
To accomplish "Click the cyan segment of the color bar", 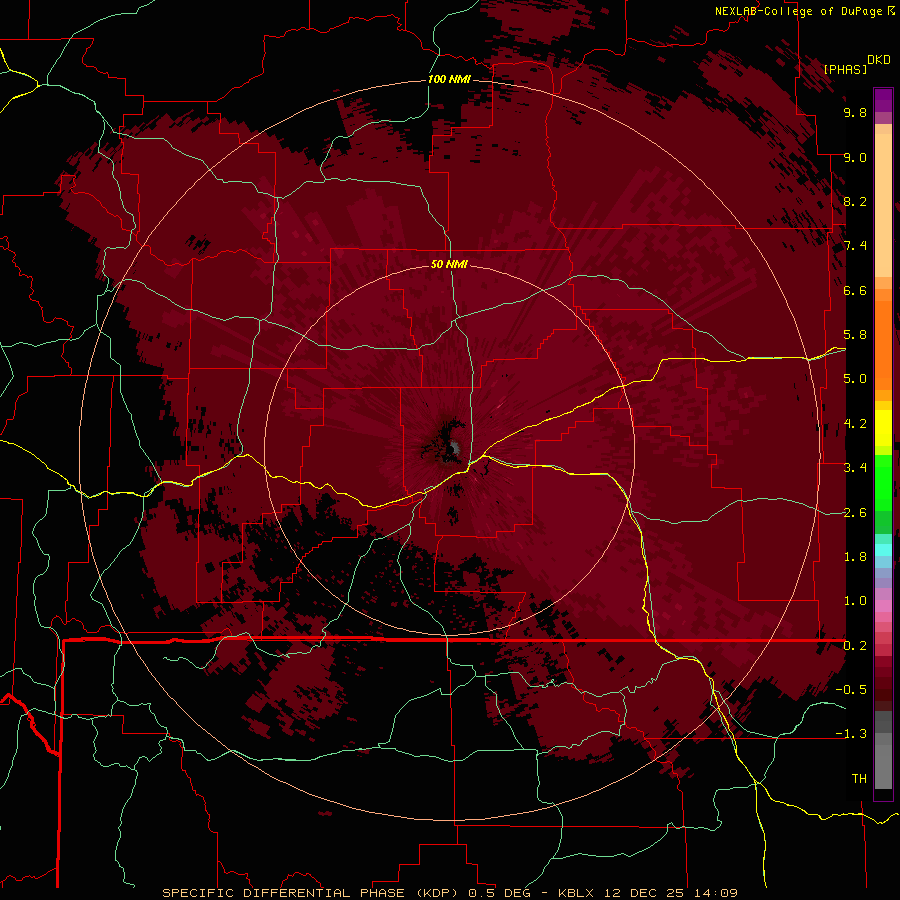I will tap(883, 549).
